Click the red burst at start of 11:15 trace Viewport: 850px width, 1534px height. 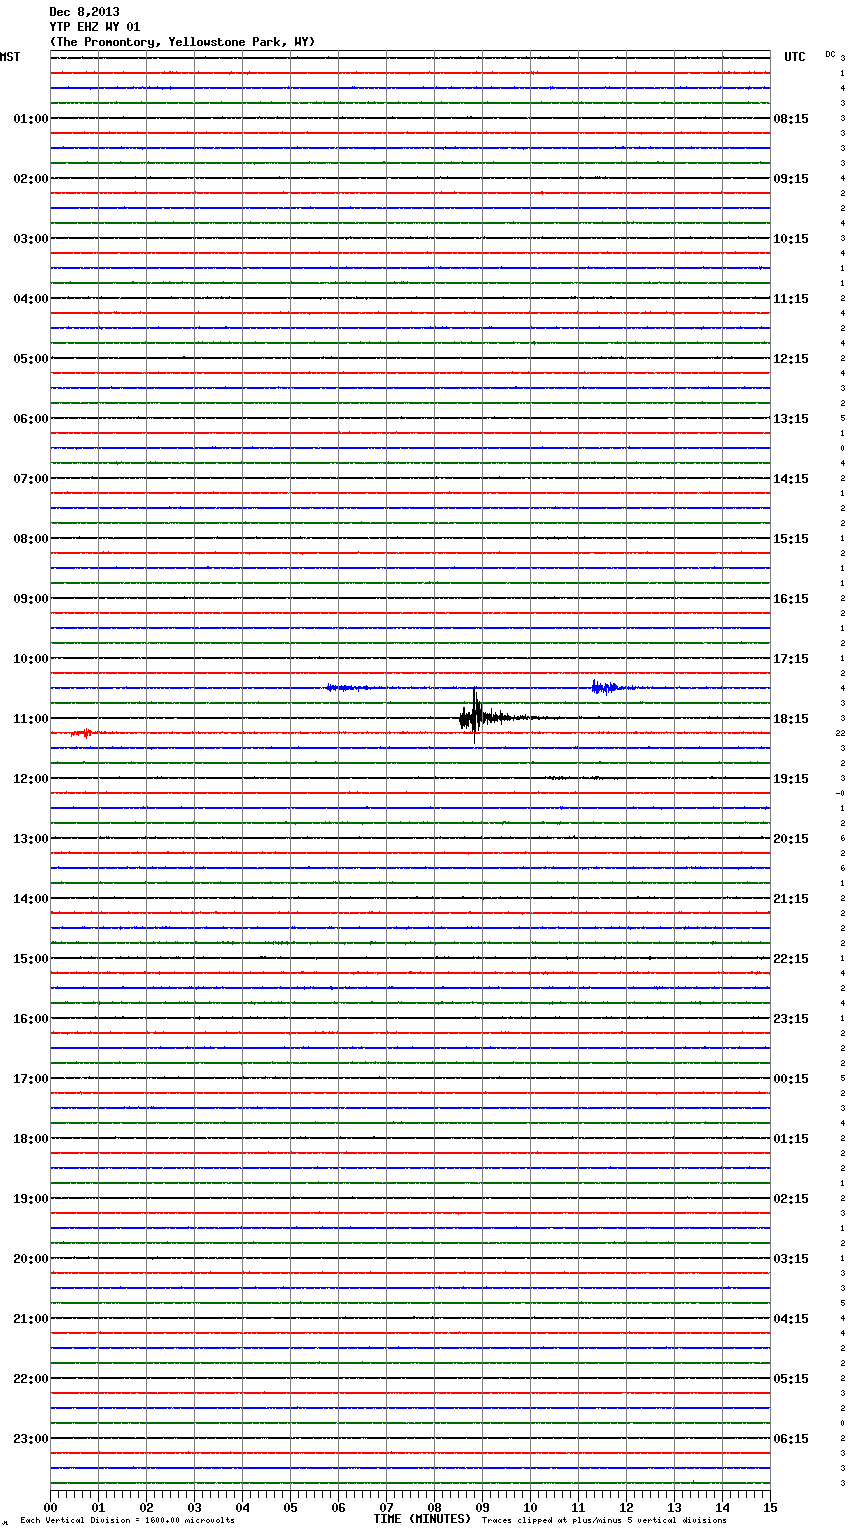82,733
